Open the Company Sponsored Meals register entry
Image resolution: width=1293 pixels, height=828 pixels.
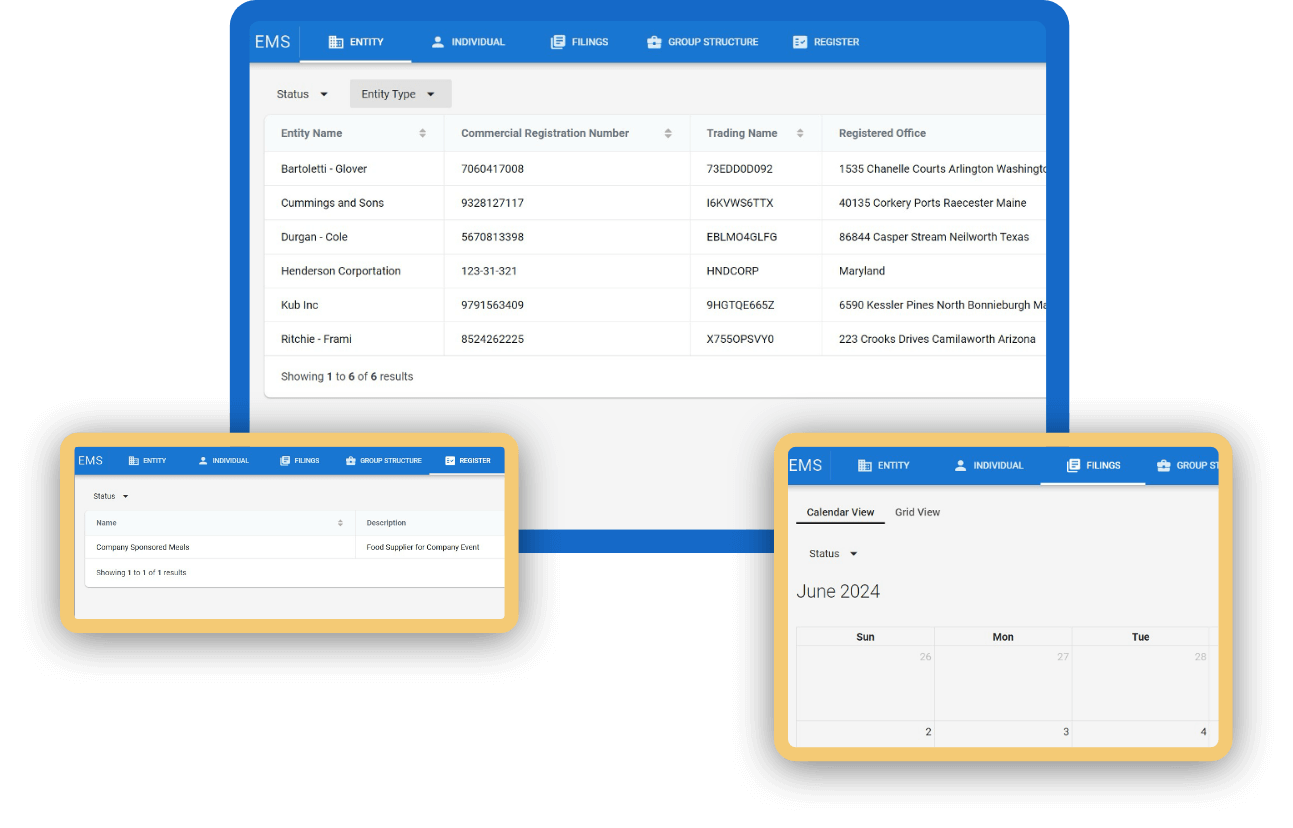(143, 547)
